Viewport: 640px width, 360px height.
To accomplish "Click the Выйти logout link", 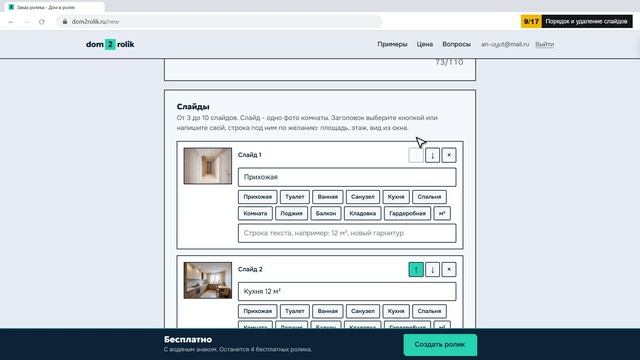I will 544,44.
